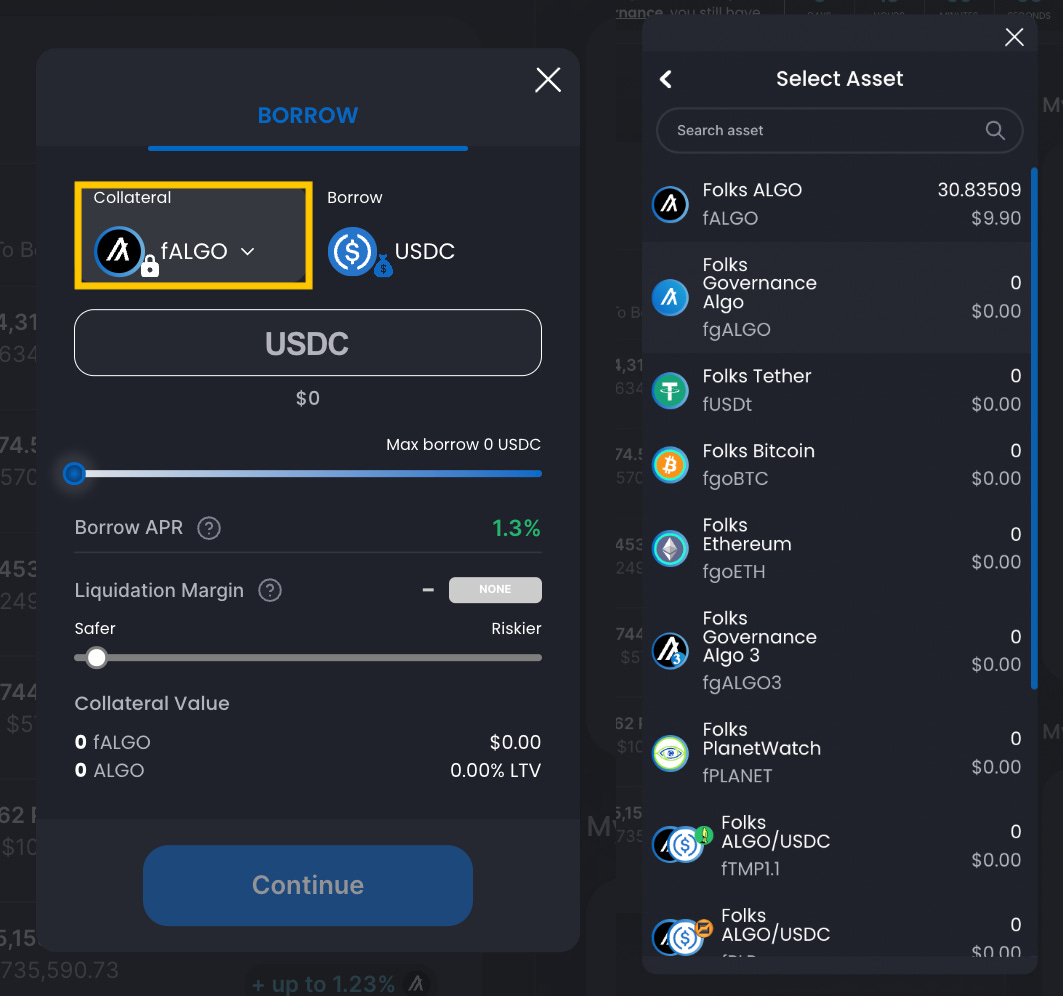Screen dimensions: 1063x996
Task: Click the Safer/Riskier slider handle
Action: [96, 658]
